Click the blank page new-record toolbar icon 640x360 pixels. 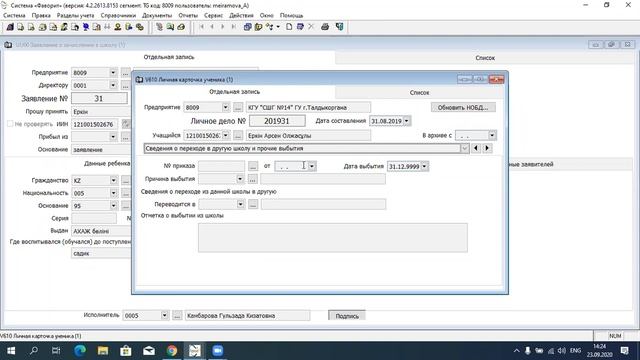[289, 27]
